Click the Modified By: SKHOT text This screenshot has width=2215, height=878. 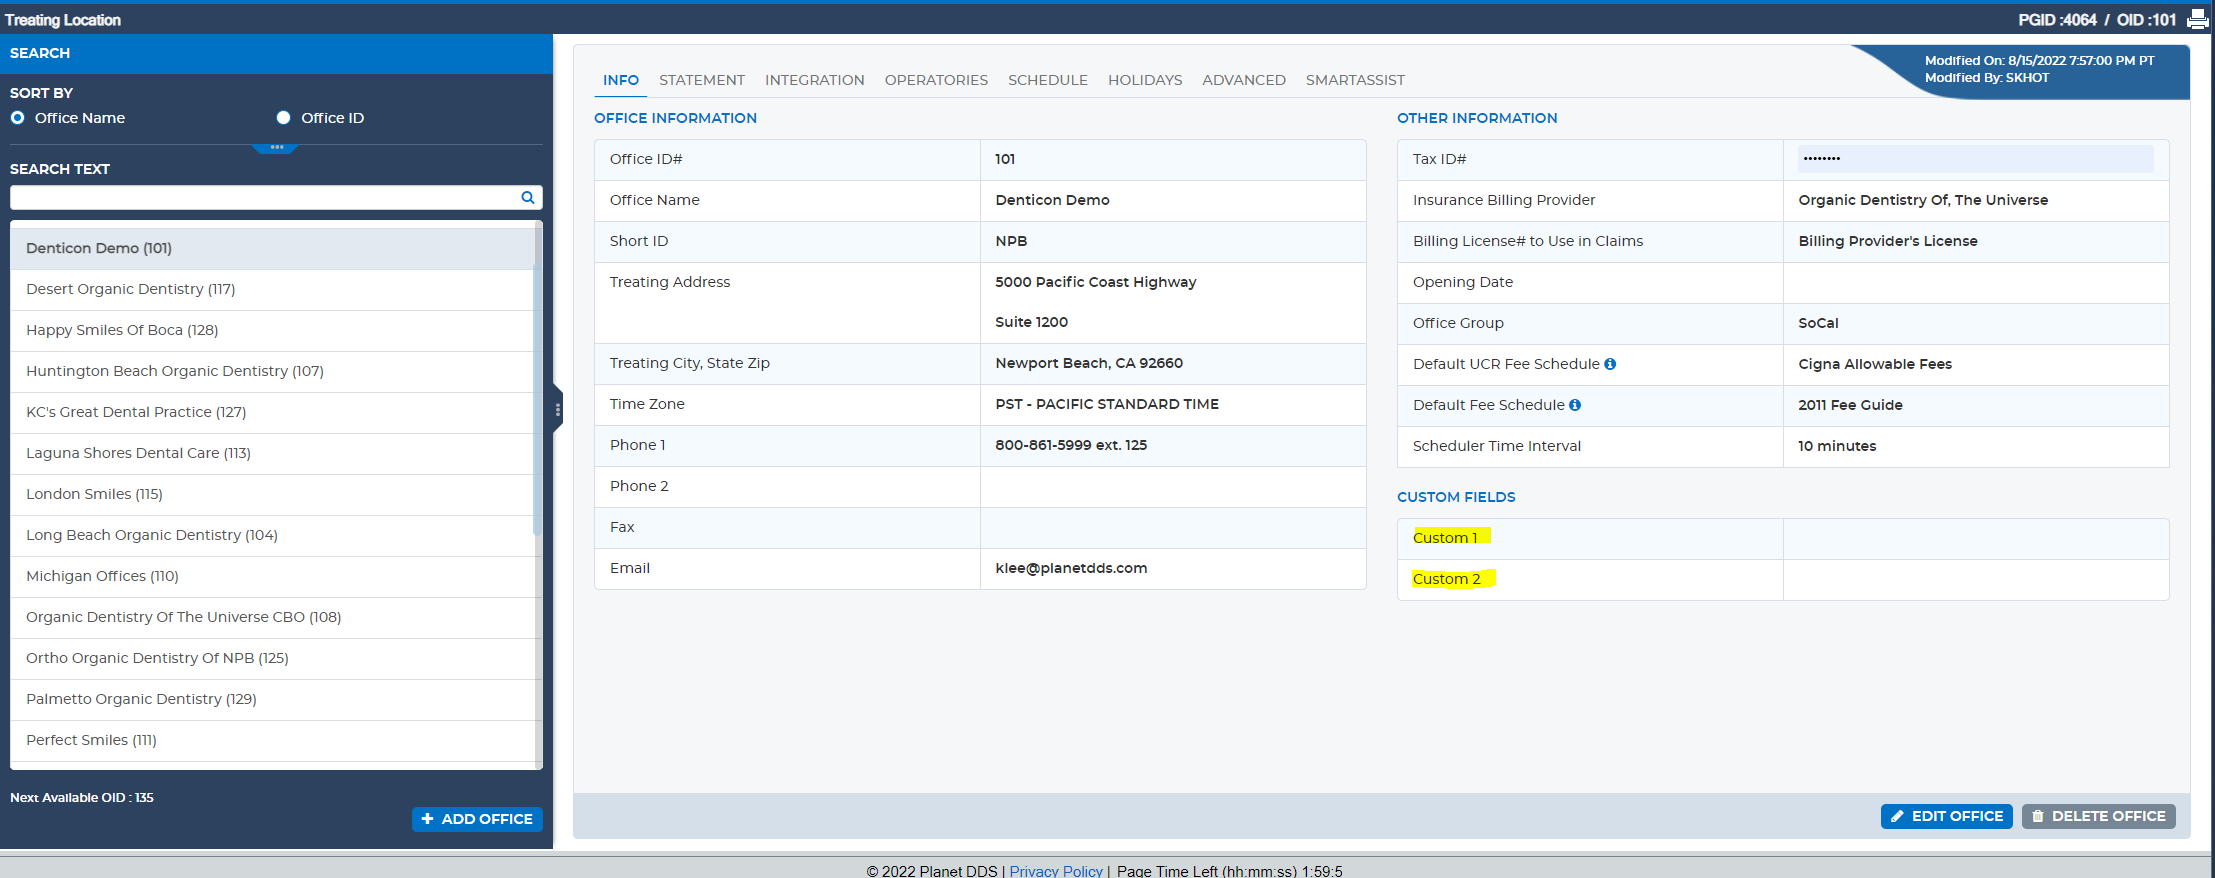(1987, 78)
